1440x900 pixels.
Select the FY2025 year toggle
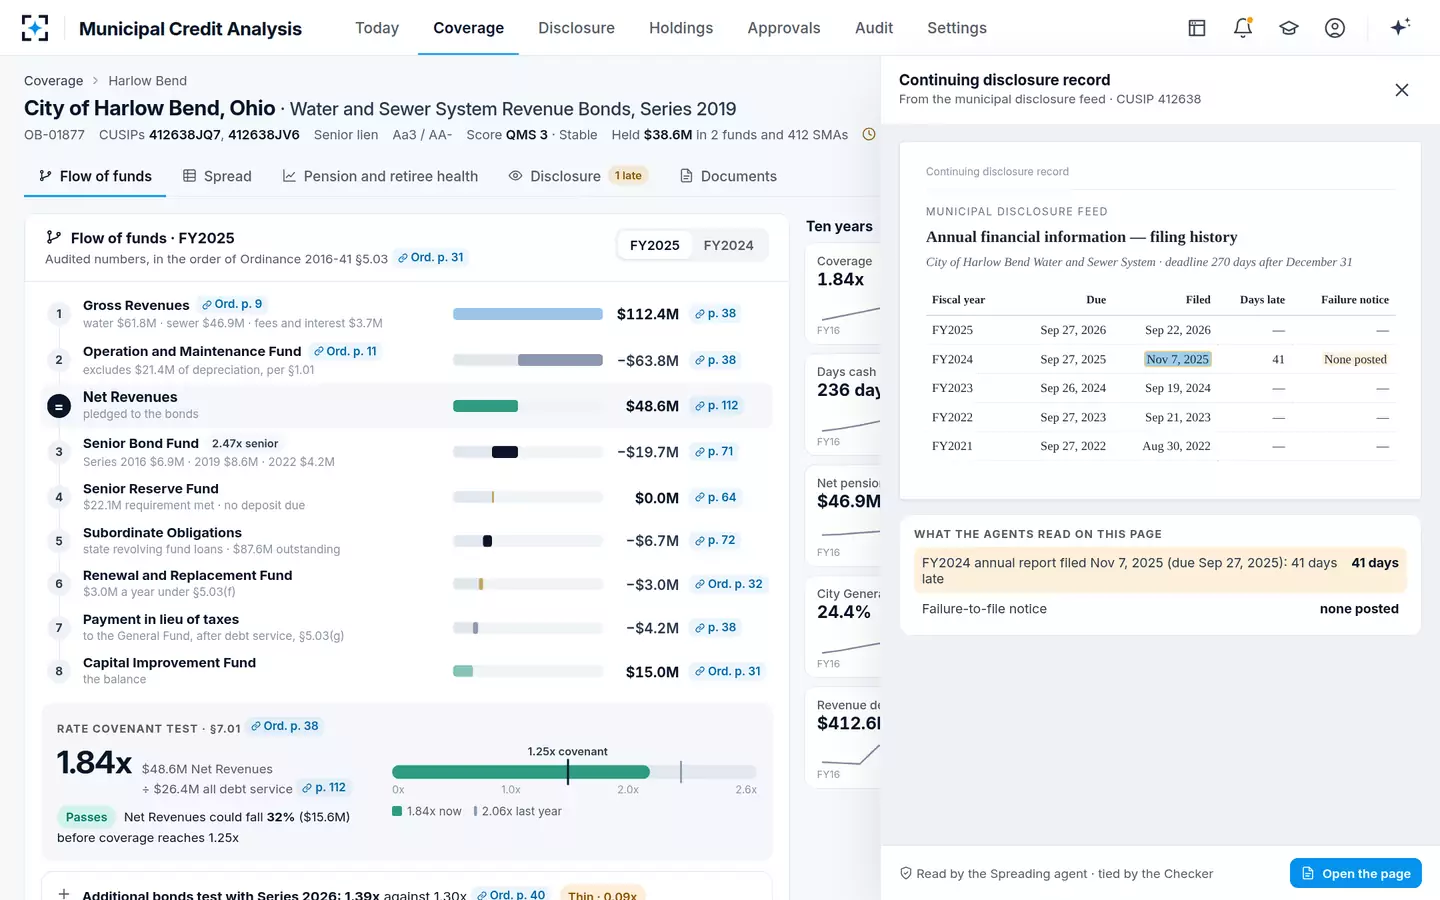coord(655,245)
